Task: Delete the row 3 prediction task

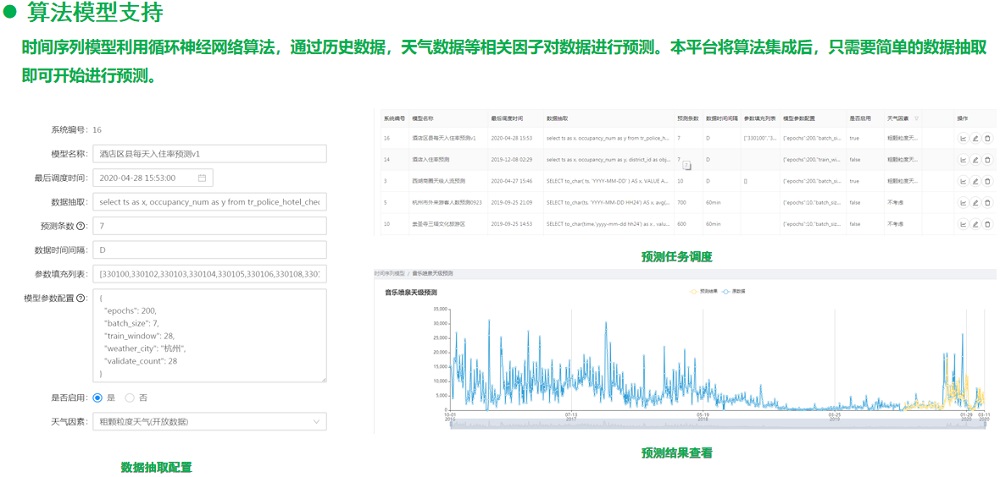Action: (x=987, y=182)
